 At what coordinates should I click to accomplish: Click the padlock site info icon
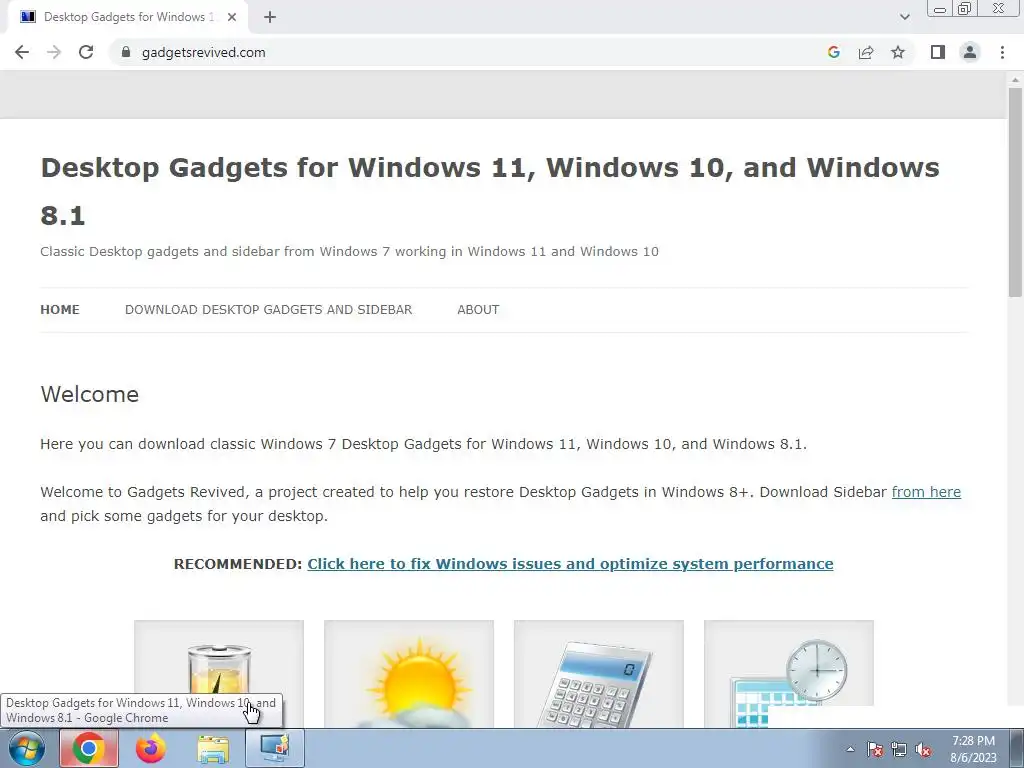tap(126, 52)
